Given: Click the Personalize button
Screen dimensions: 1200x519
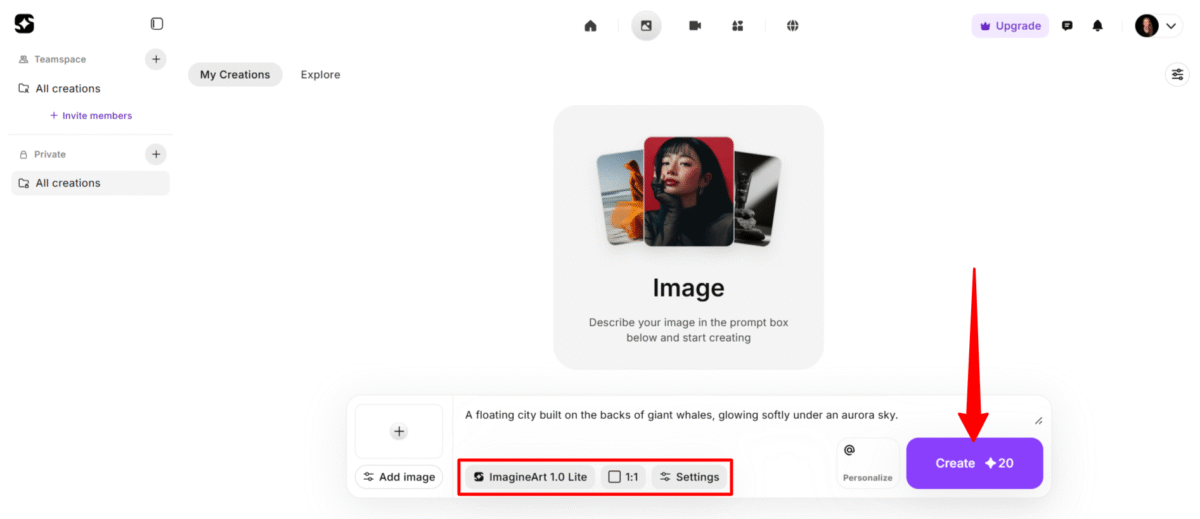Looking at the screenshot, I should [x=867, y=463].
